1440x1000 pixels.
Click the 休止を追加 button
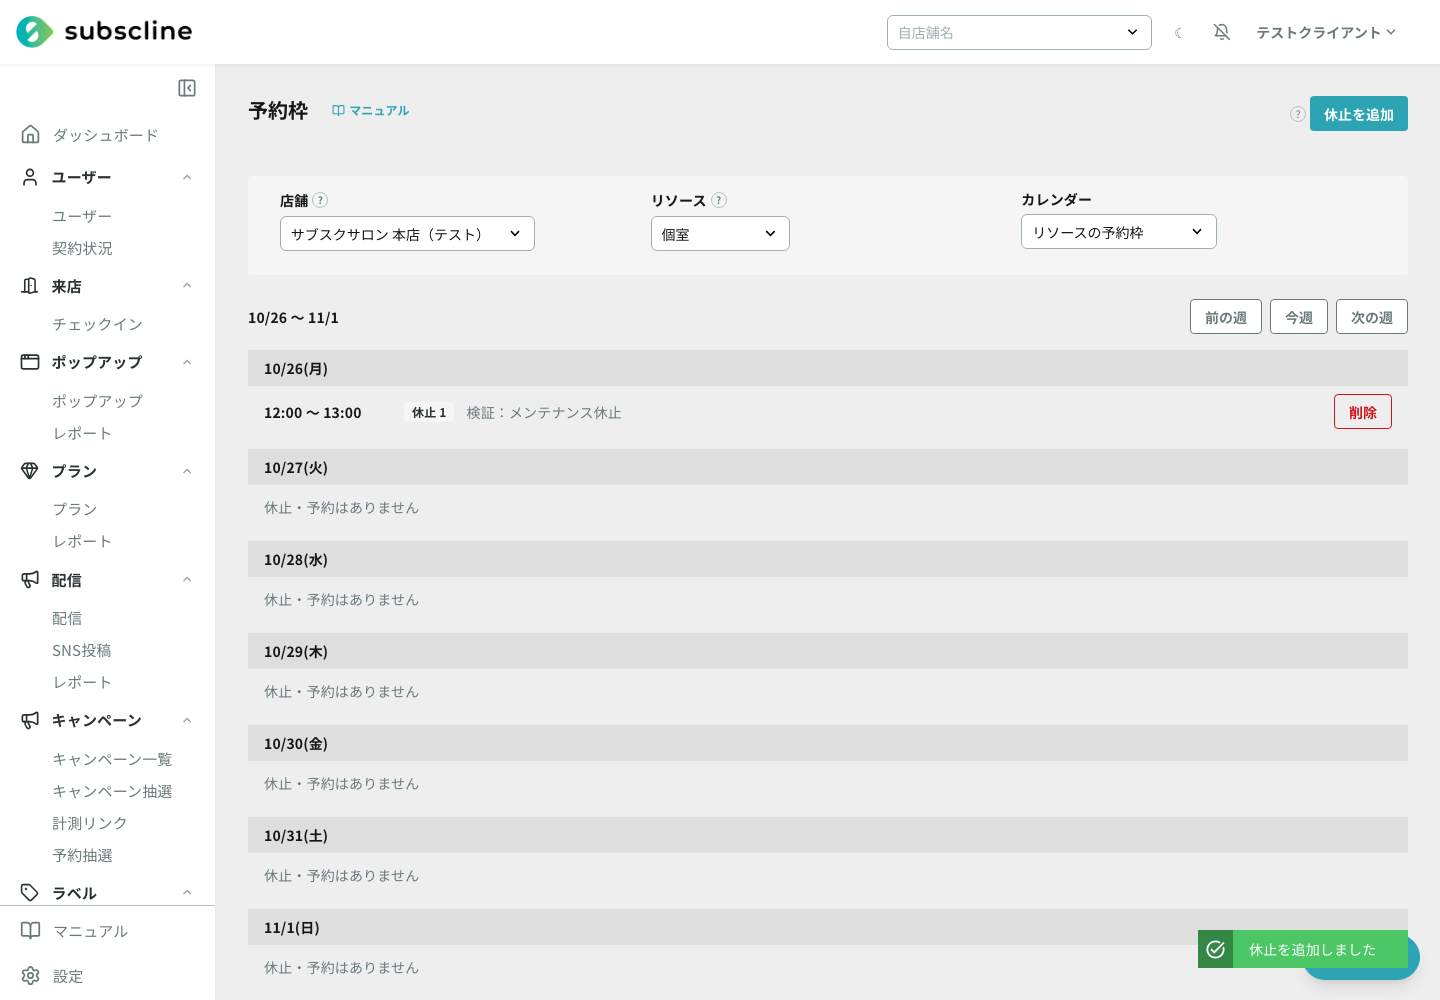click(x=1359, y=114)
